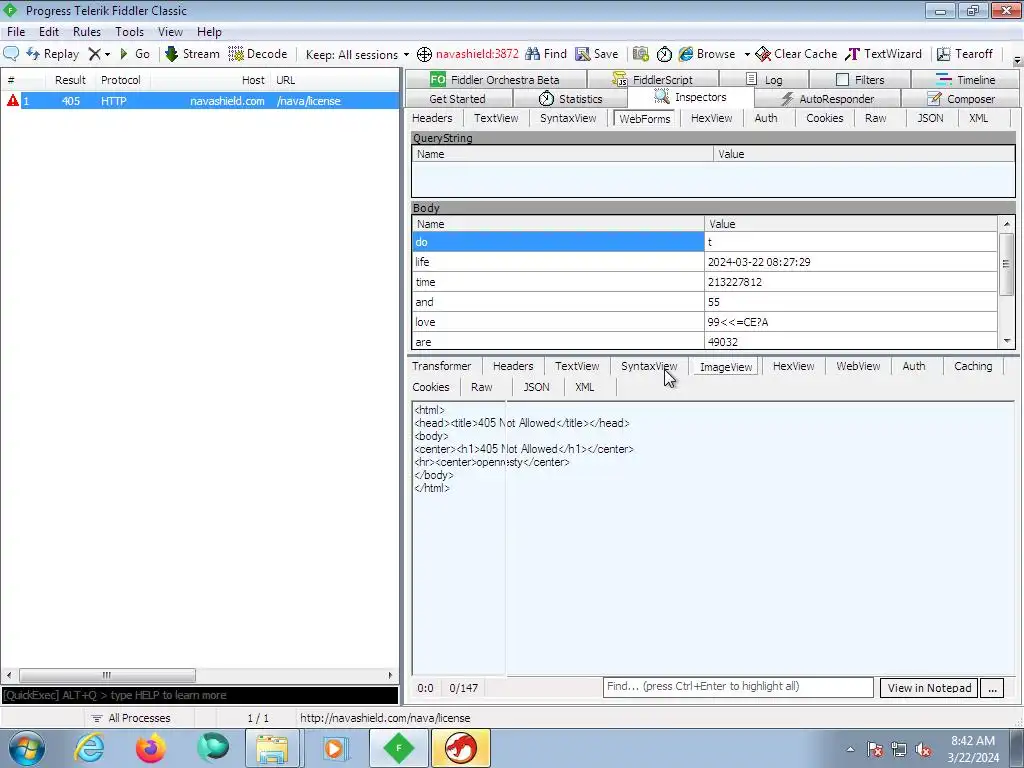Click the Find text input field
Viewport: 1024px width, 768px height.
(x=738, y=687)
